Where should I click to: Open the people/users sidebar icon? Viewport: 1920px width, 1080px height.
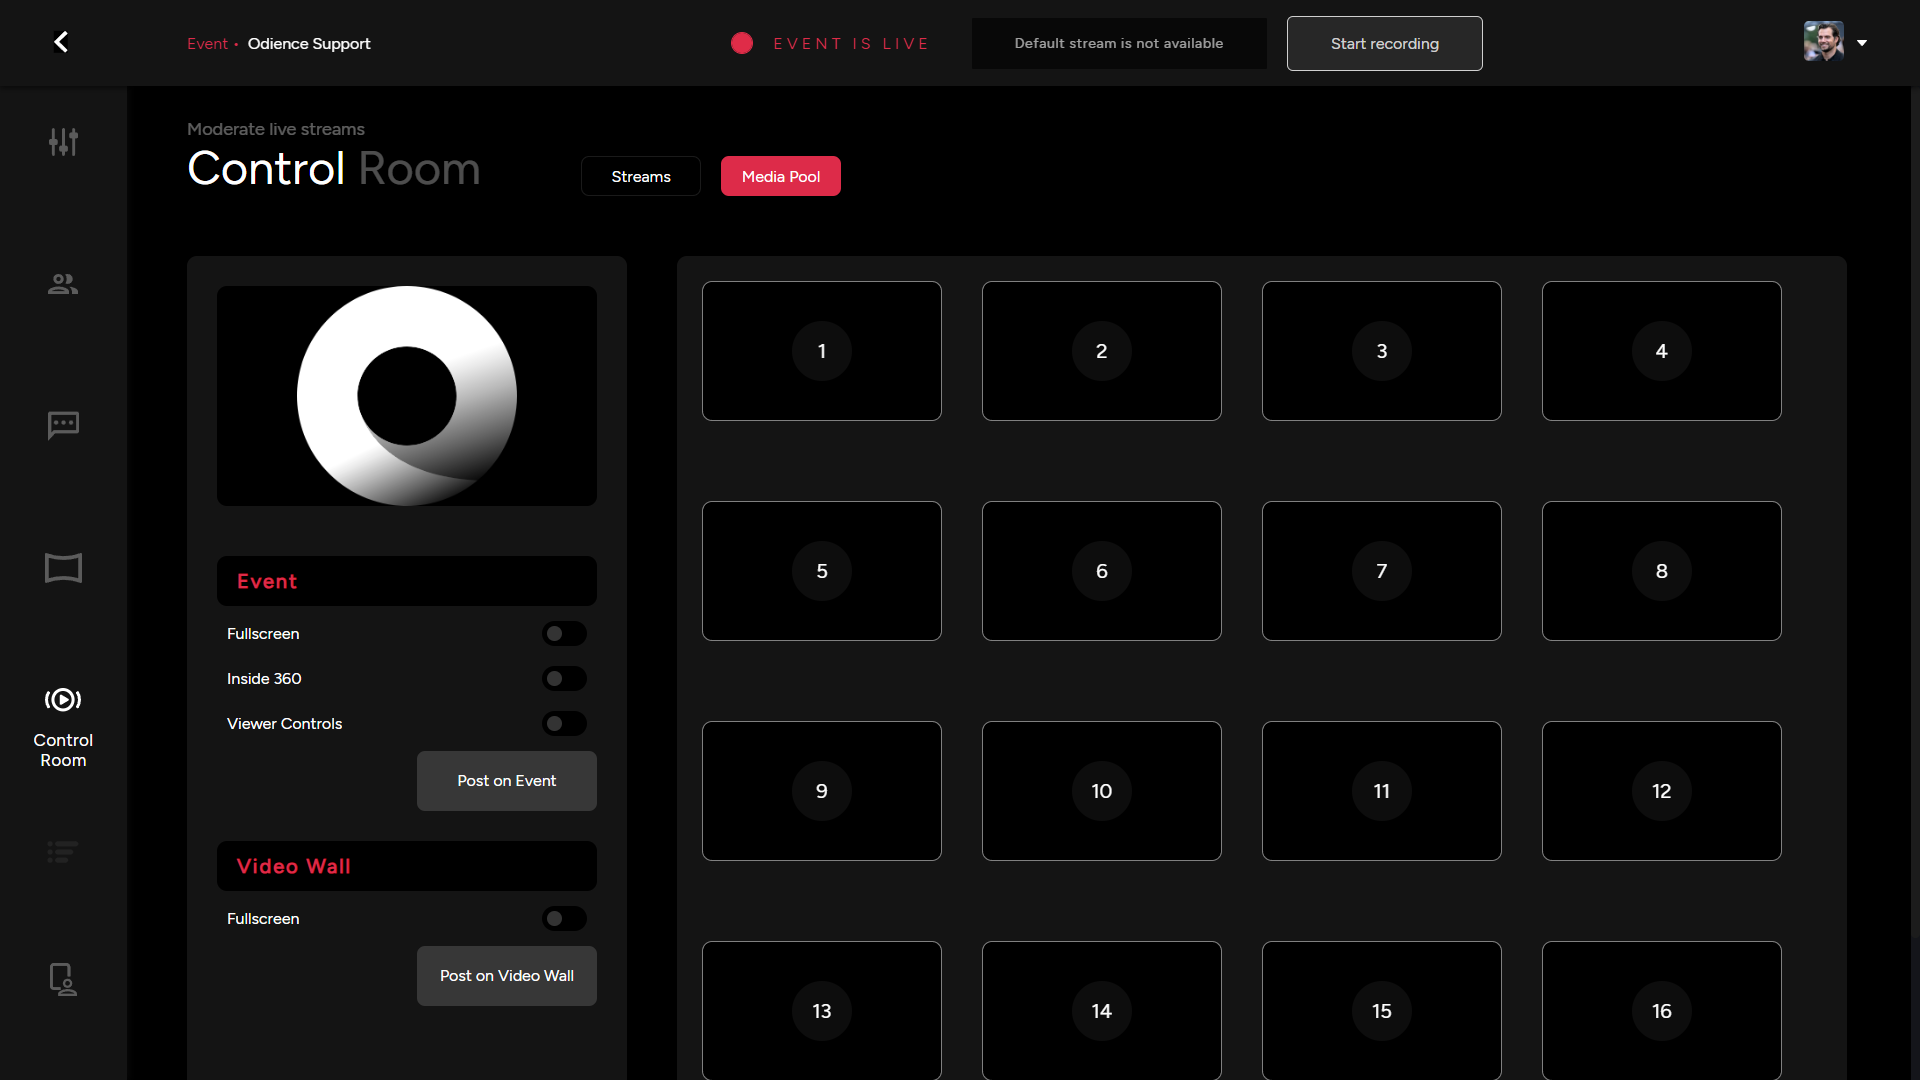[x=63, y=284]
